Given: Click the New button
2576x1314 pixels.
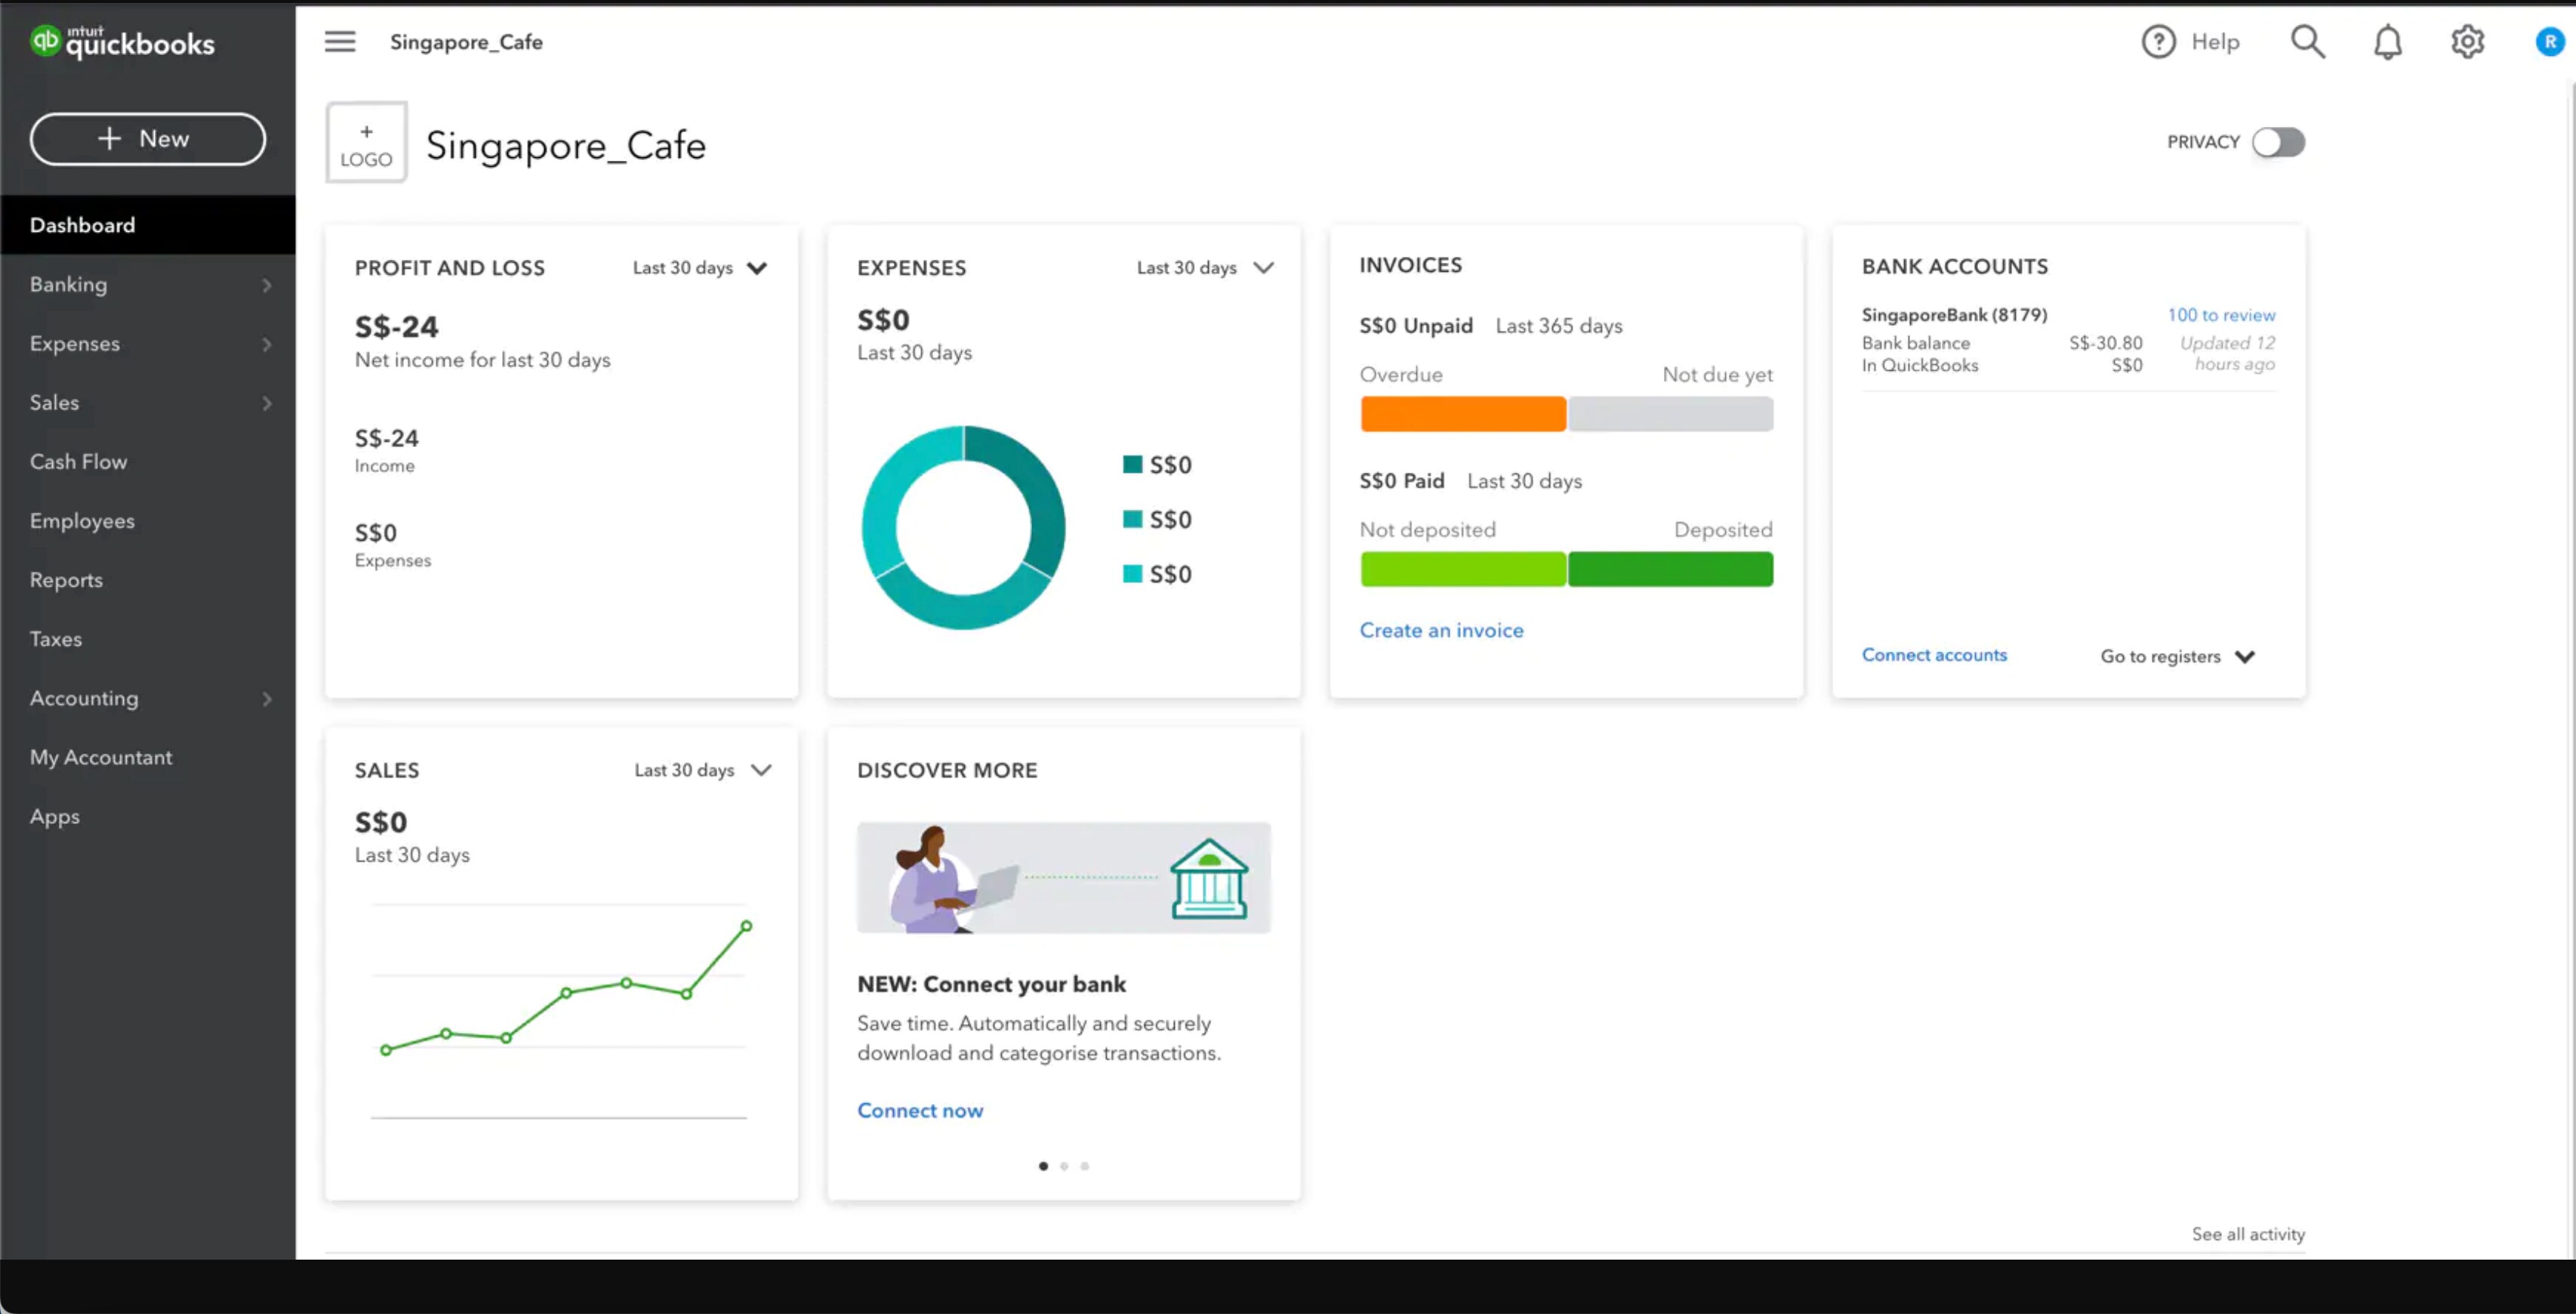Looking at the screenshot, I should point(147,139).
